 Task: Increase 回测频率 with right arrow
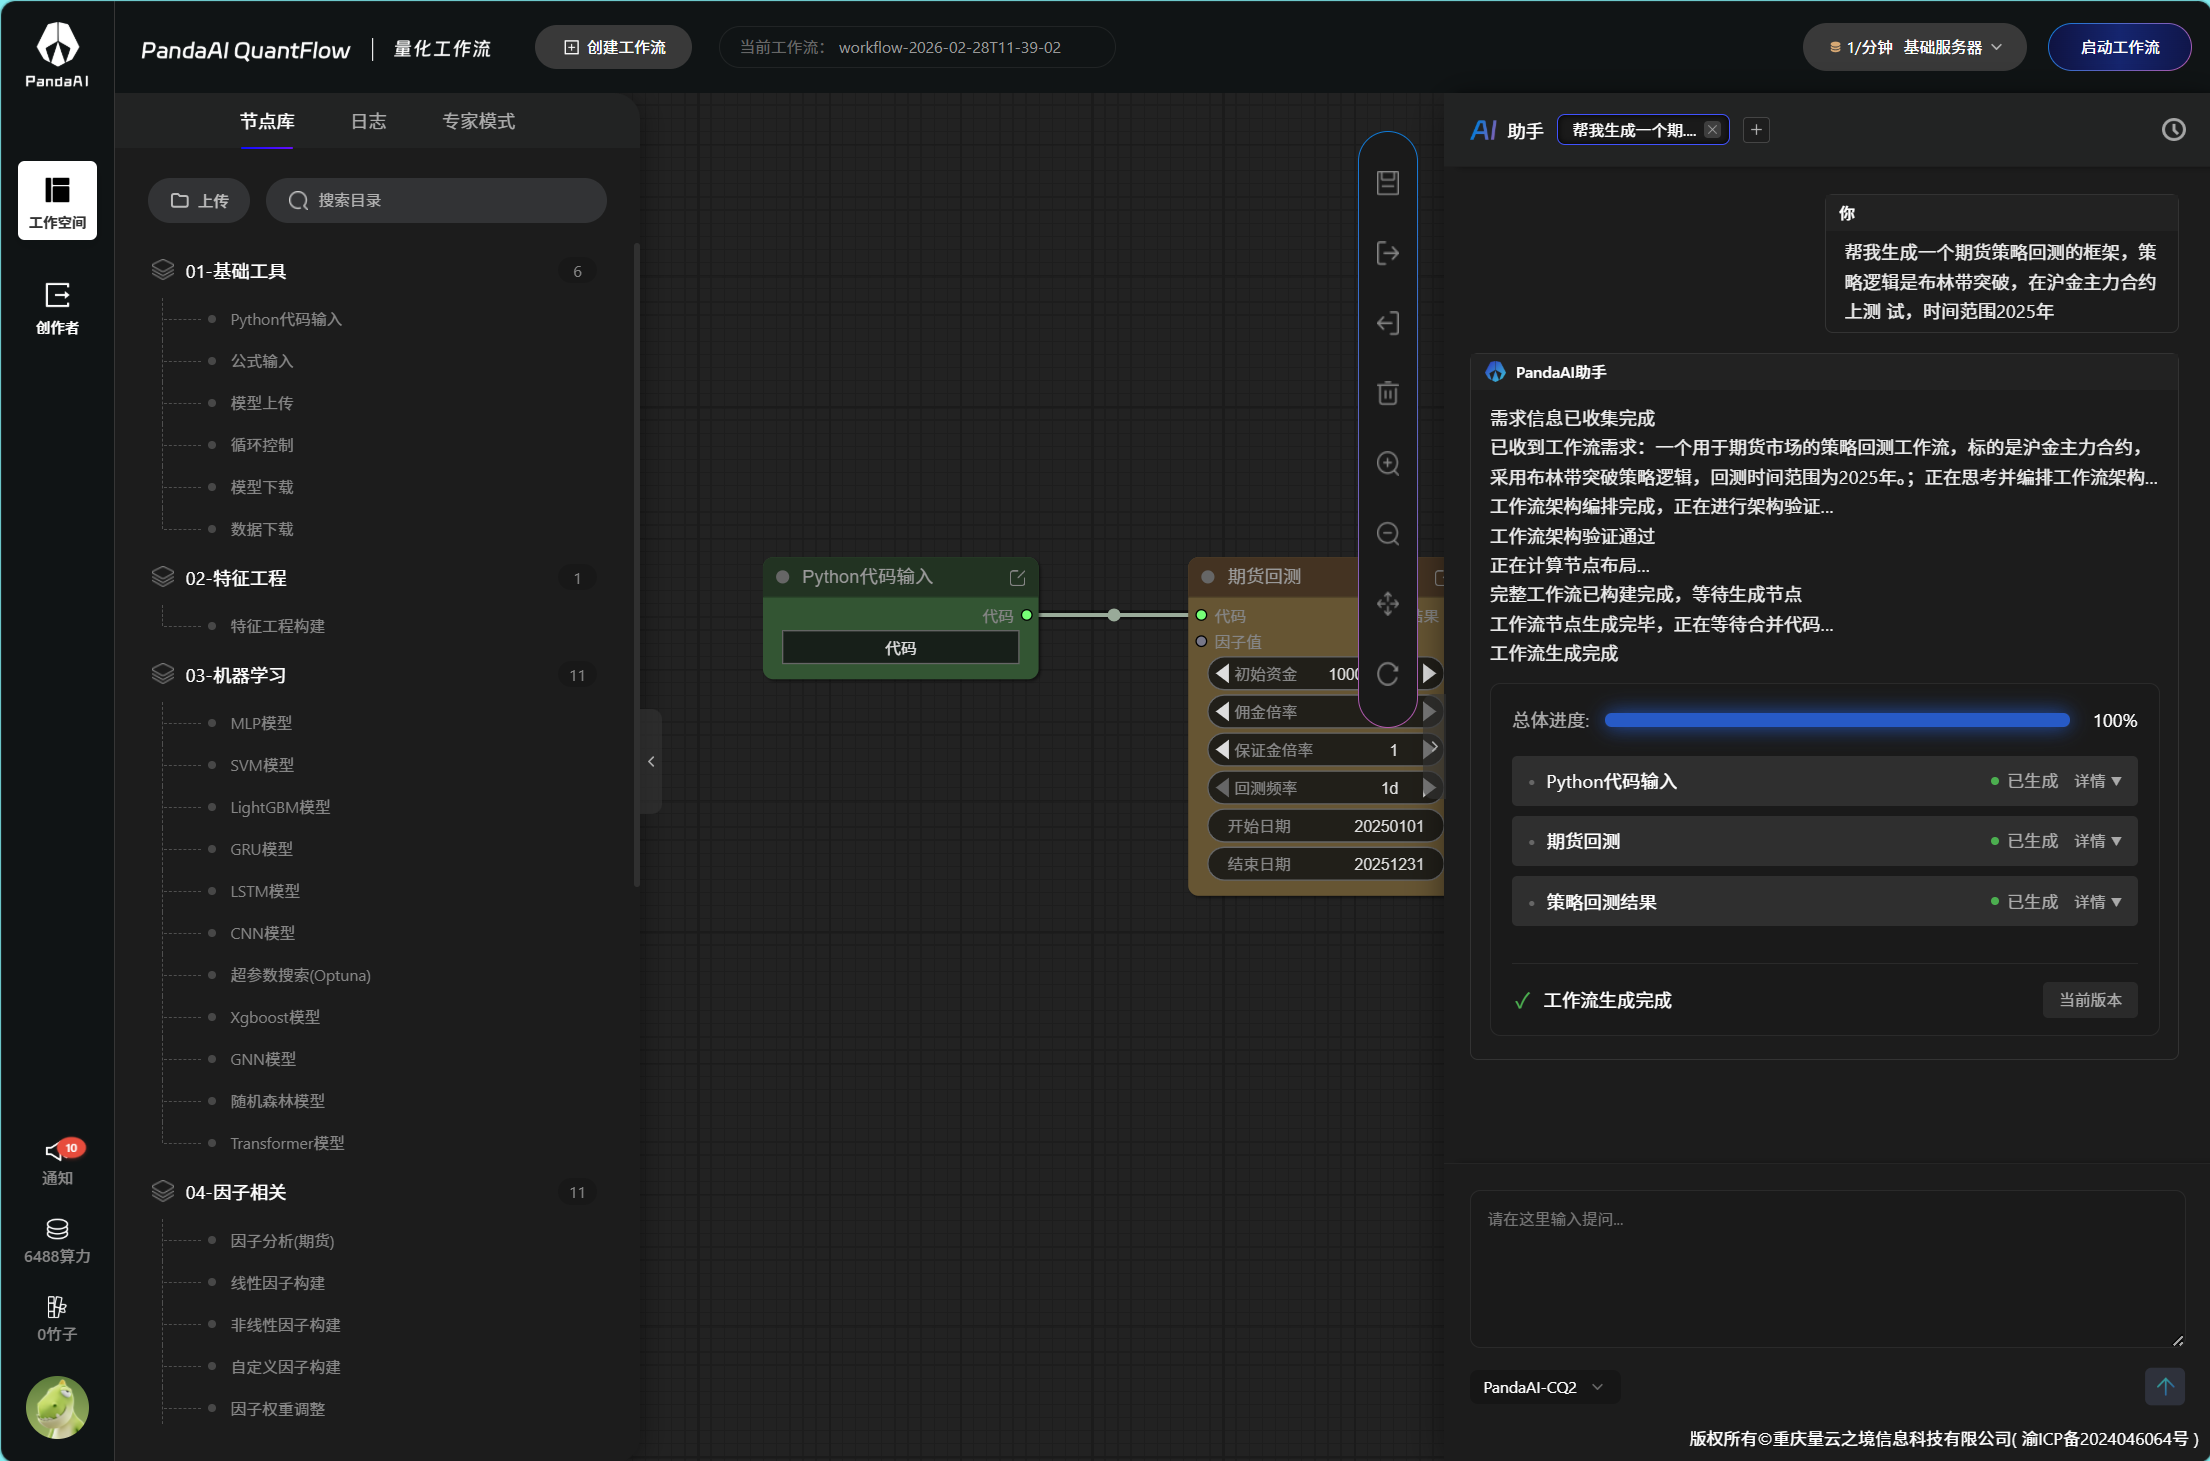(x=1429, y=788)
